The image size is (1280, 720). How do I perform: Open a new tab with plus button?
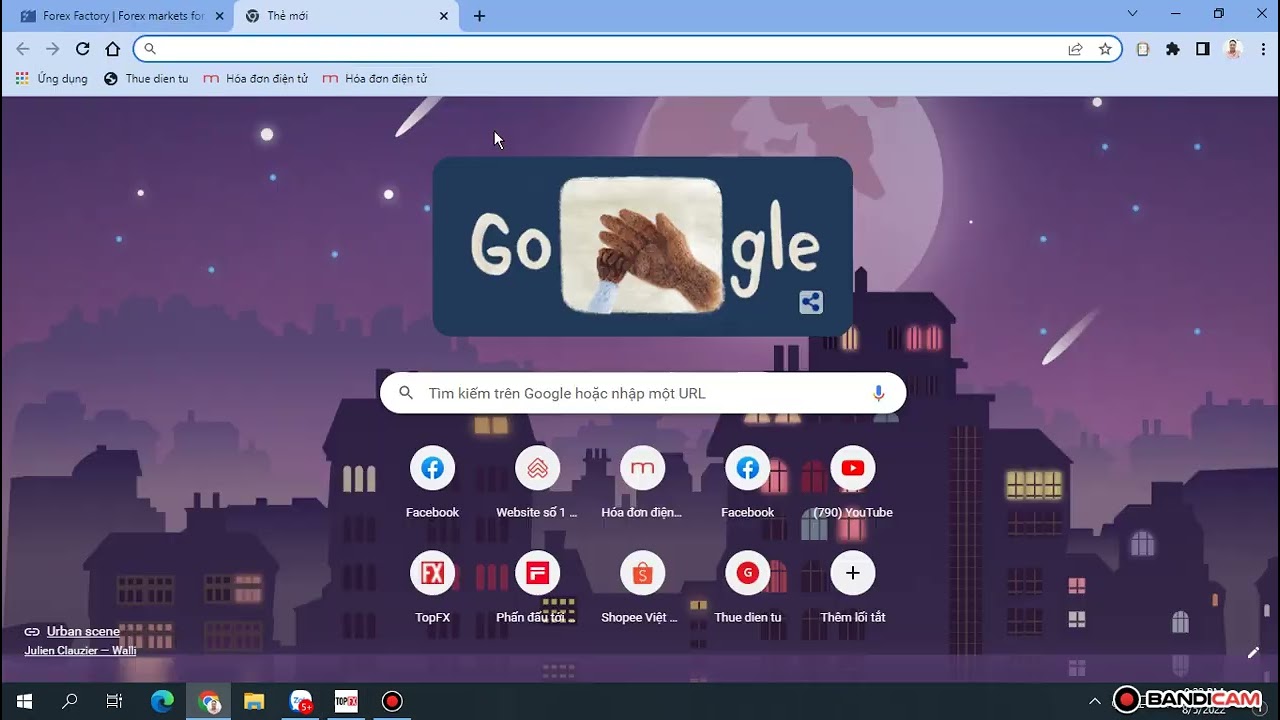pos(479,16)
